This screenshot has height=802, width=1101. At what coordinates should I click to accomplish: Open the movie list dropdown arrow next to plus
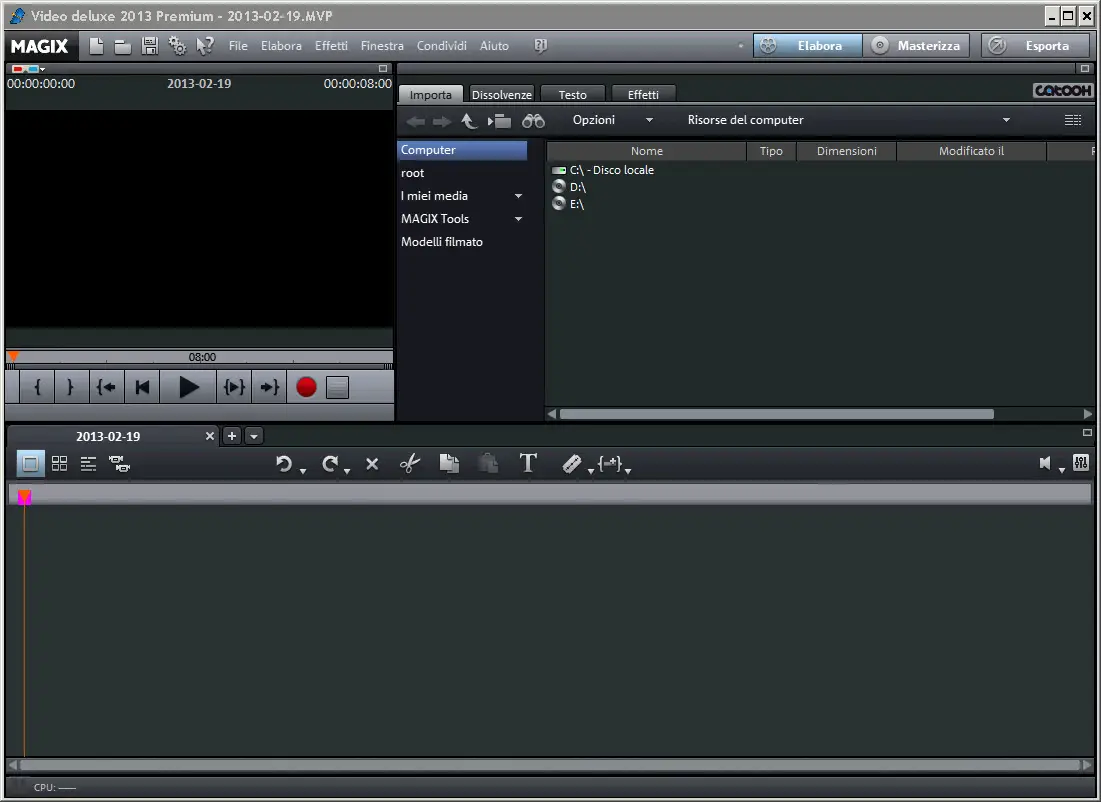coord(254,436)
